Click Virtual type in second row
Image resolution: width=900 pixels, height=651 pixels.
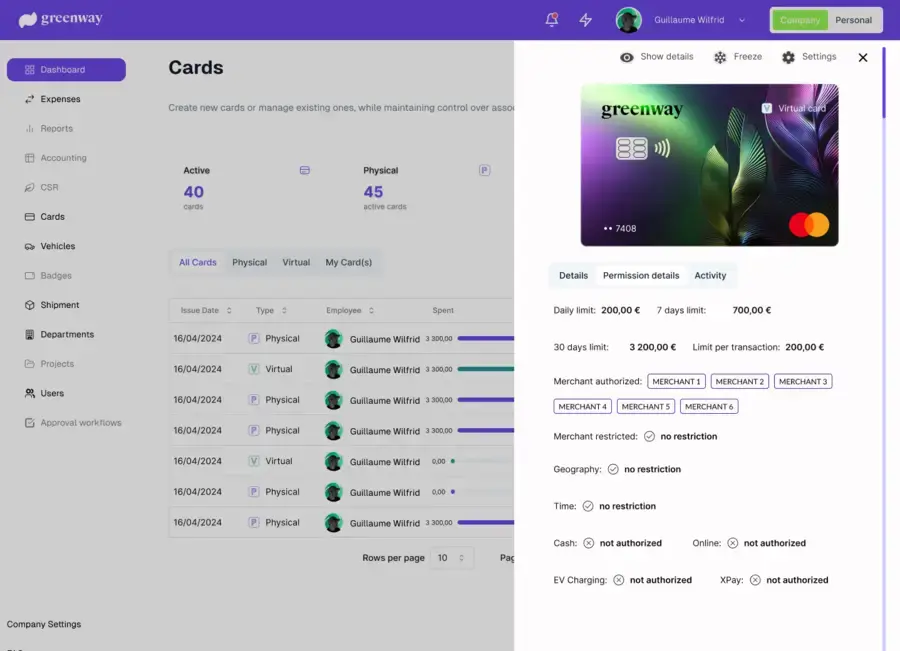coord(271,369)
